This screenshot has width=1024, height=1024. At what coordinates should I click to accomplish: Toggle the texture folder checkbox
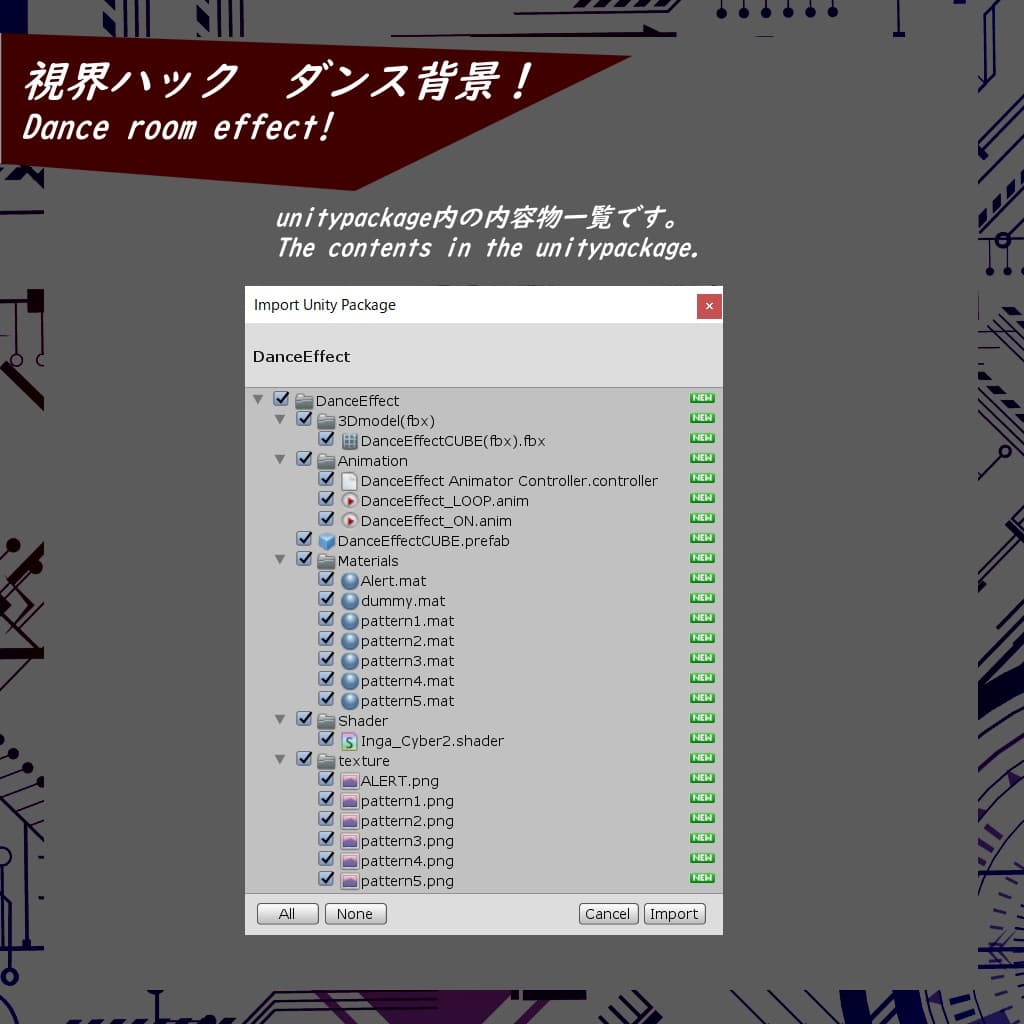click(304, 759)
